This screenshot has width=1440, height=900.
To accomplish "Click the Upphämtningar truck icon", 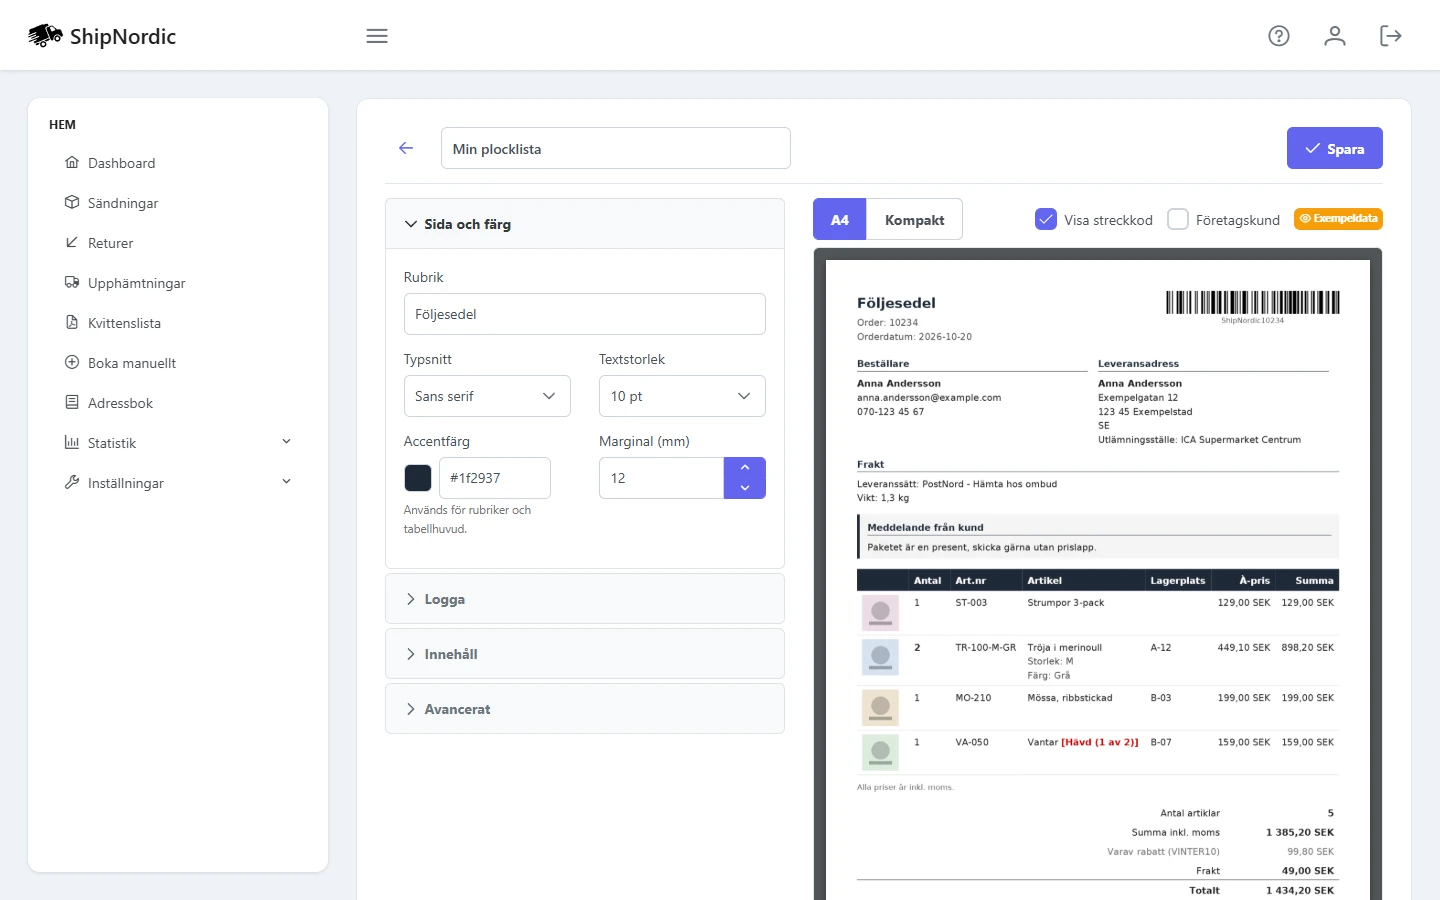I will pyautogui.click(x=72, y=282).
